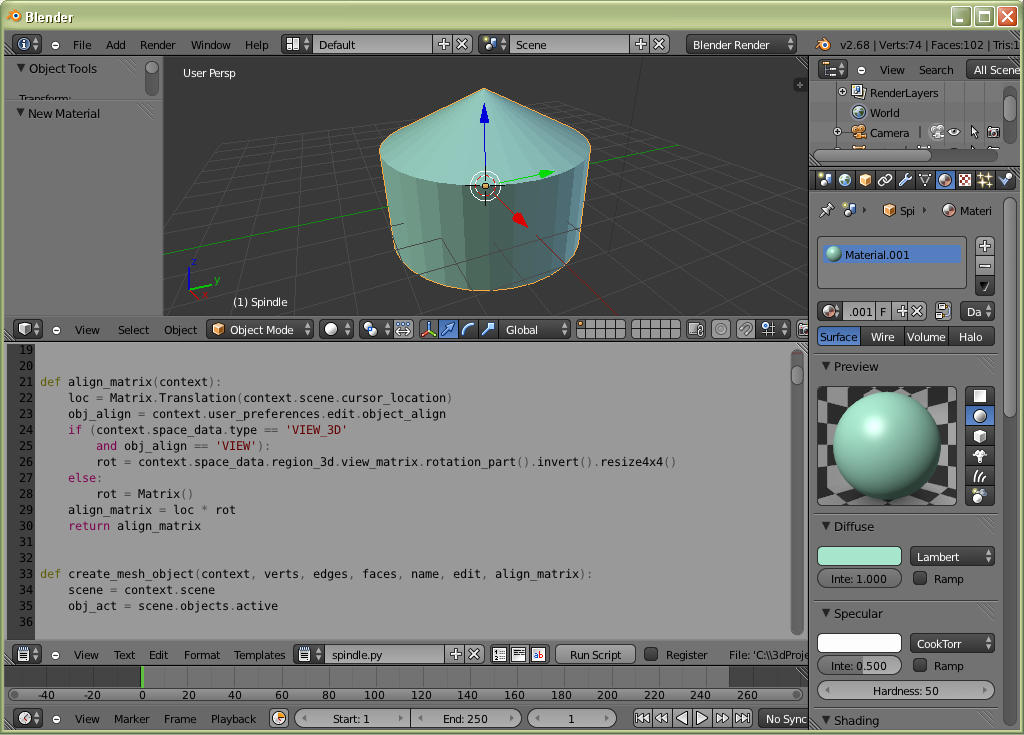Click the sphere preview shape icon
This screenshot has width=1024, height=735.
[x=980, y=416]
